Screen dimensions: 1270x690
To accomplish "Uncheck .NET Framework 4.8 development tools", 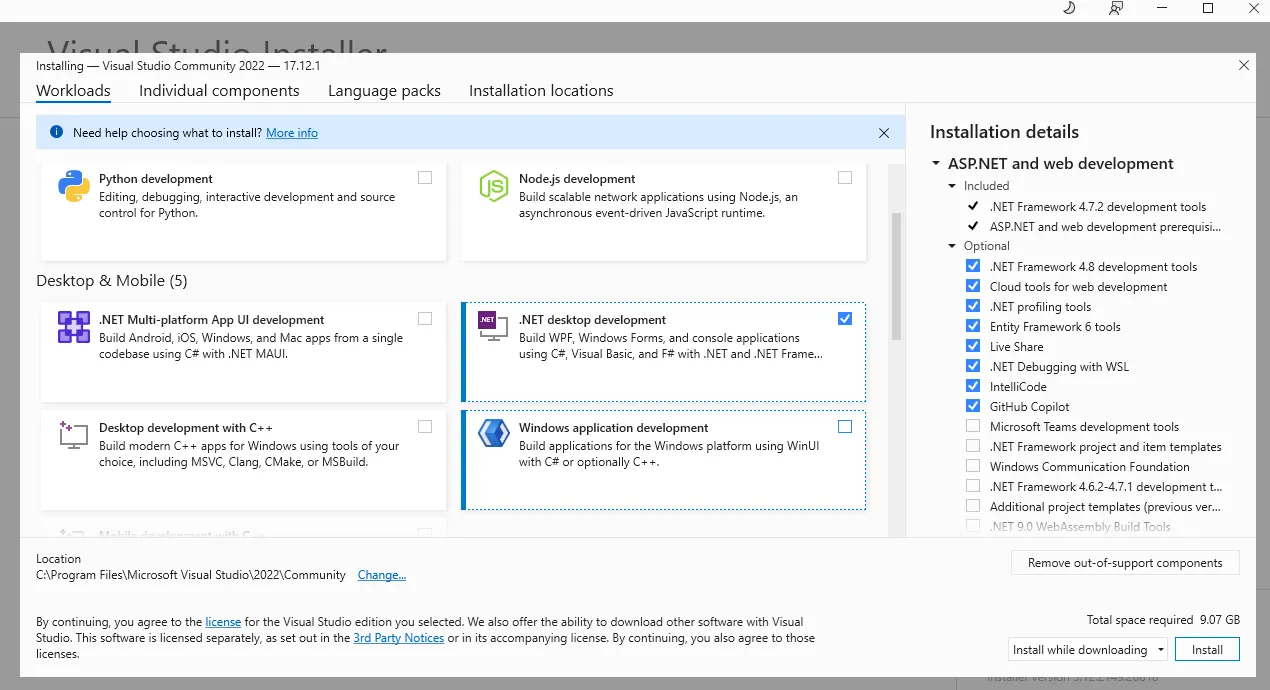I will (973, 266).
